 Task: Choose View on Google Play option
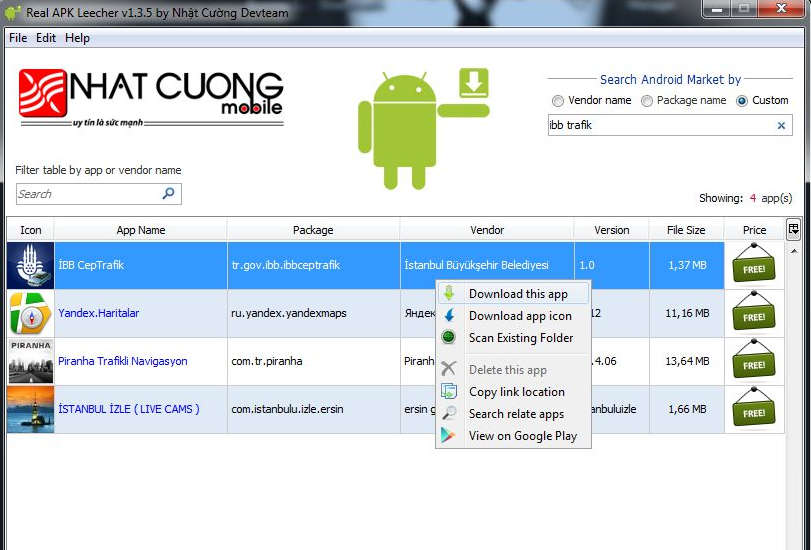[x=522, y=436]
